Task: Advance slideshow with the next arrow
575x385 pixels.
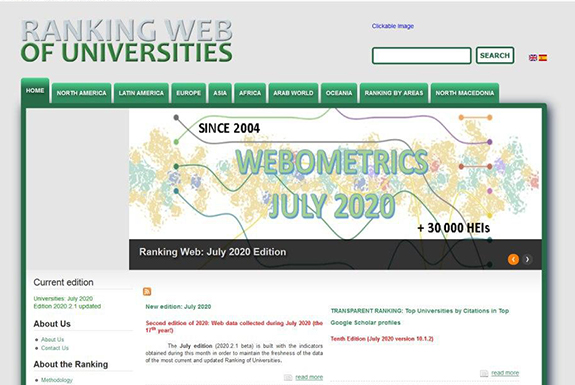Action: point(527,259)
